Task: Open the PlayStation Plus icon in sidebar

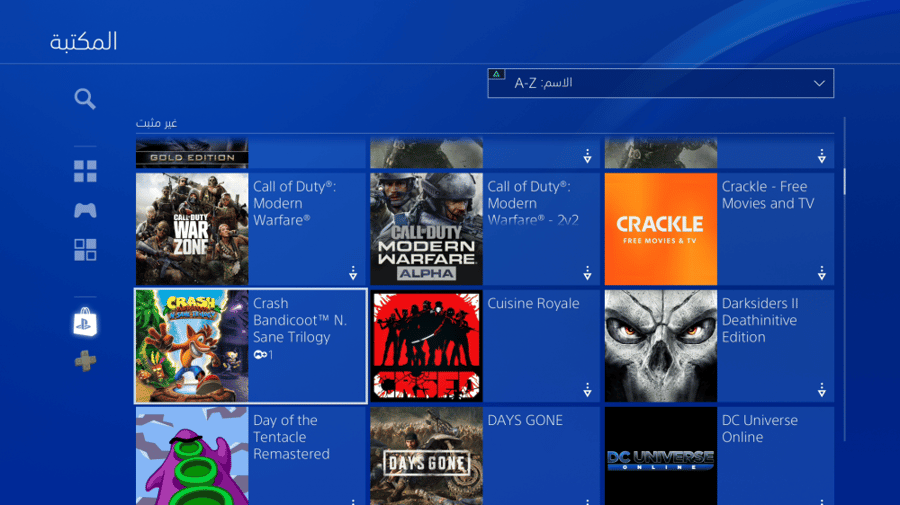Action: (85, 361)
